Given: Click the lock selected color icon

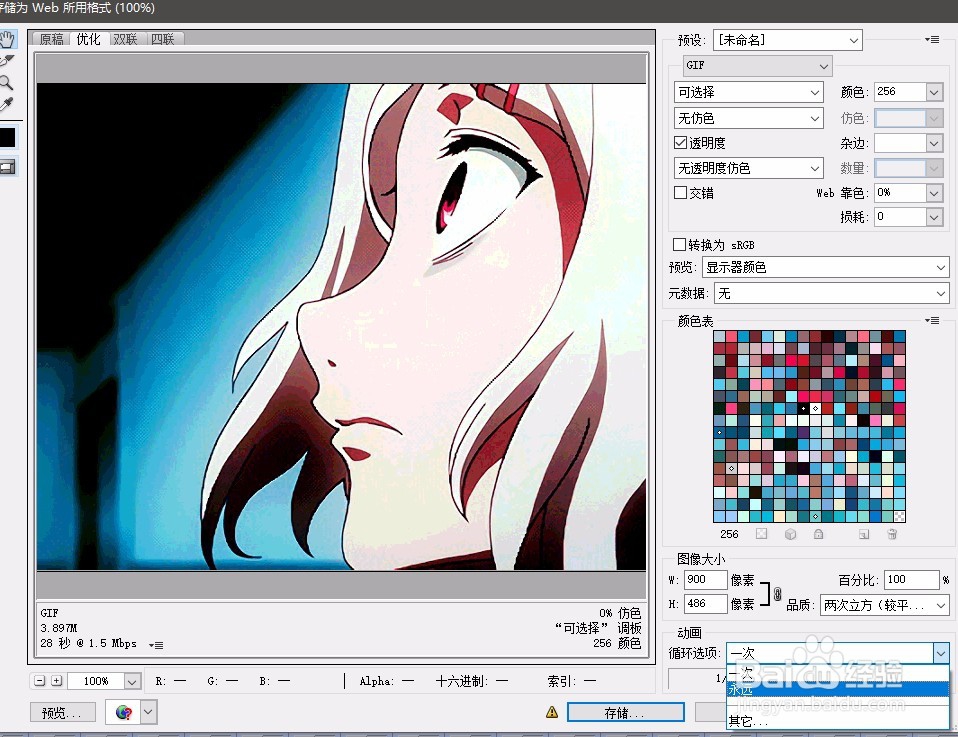Looking at the screenshot, I should point(819,534).
